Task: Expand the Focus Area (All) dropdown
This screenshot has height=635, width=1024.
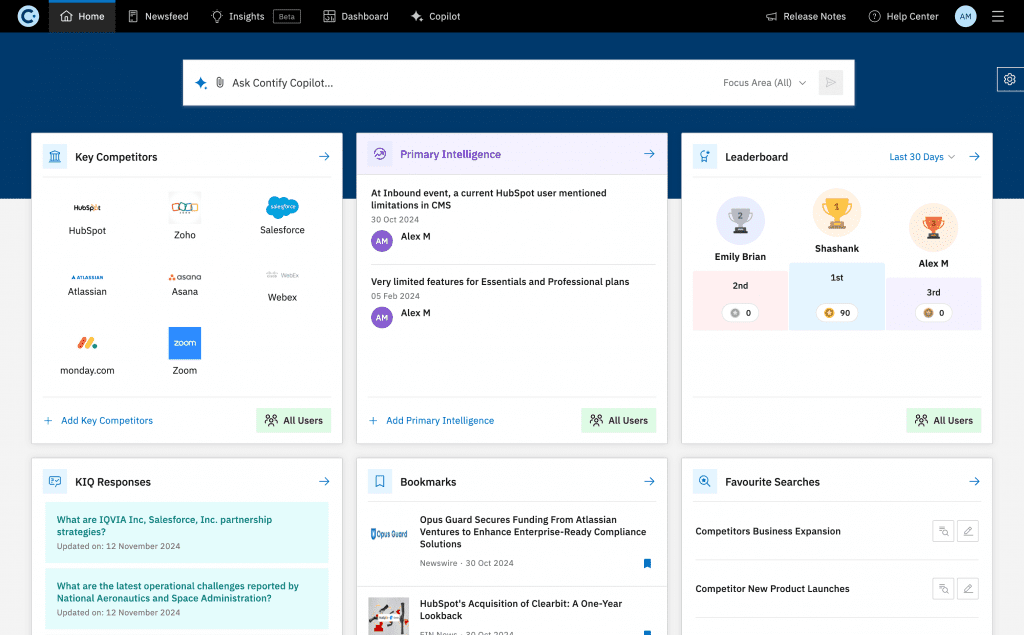Action: 764,83
